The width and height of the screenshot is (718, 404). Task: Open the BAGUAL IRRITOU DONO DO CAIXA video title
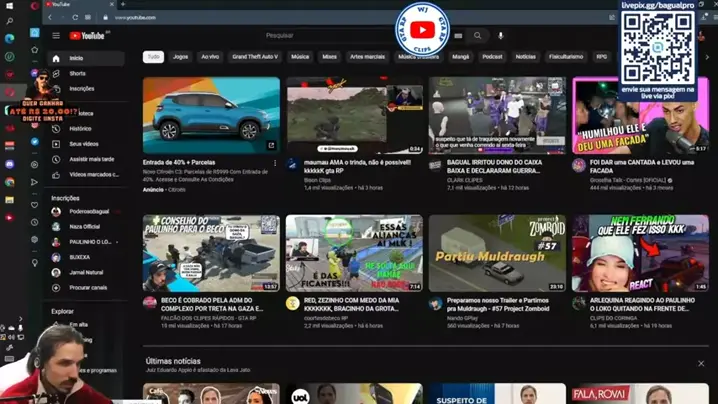pos(495,167)
